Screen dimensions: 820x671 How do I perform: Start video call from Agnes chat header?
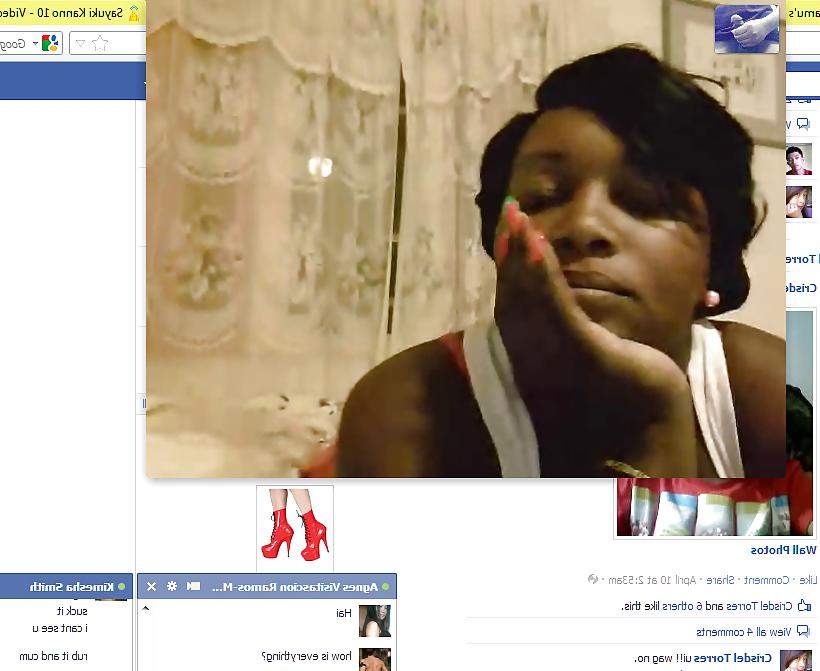click(193, 586)
